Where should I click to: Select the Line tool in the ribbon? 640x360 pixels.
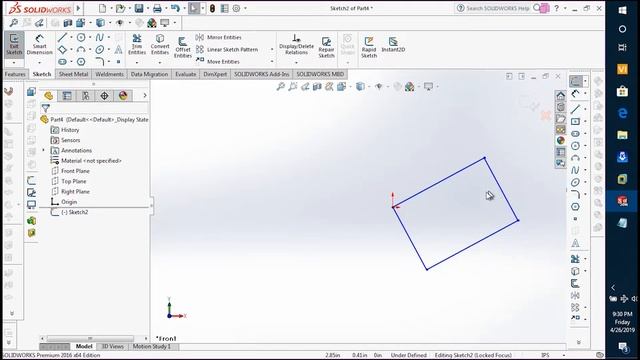click(x=62, y=38)
